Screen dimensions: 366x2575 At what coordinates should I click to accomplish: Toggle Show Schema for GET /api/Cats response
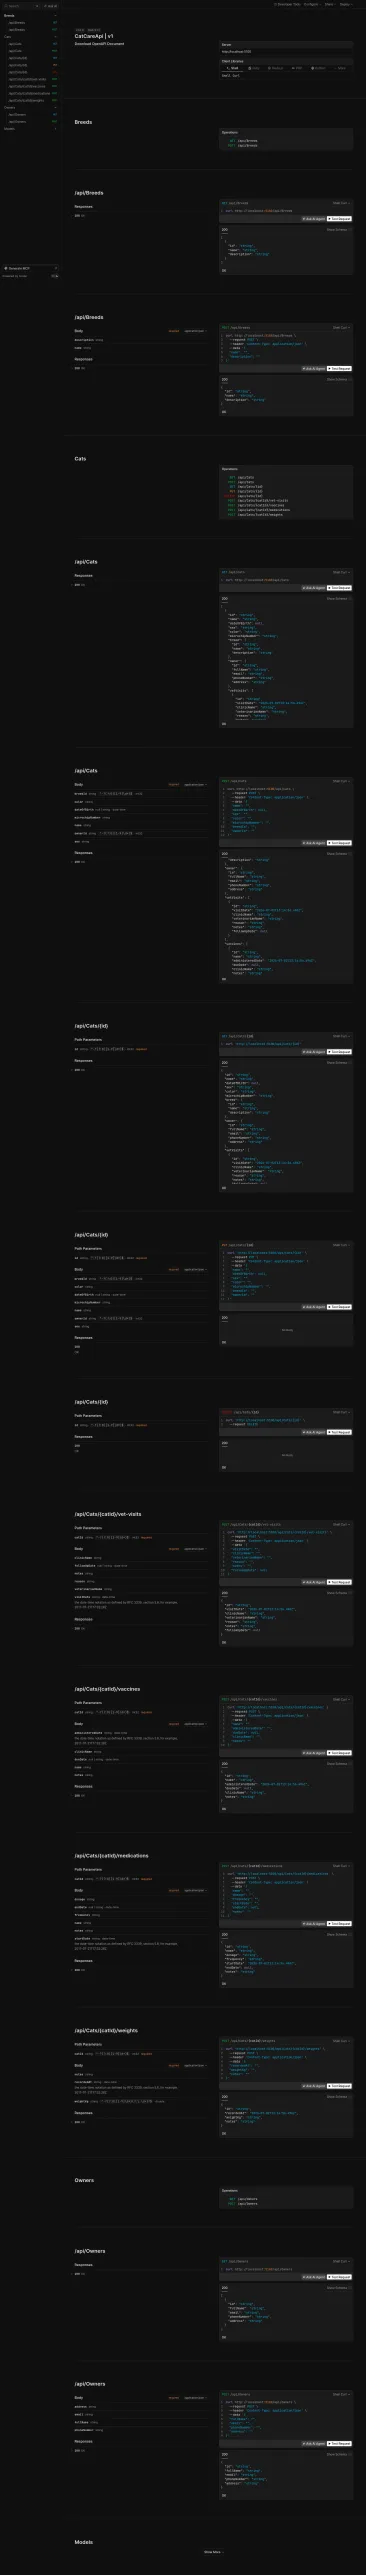(339, 599)
